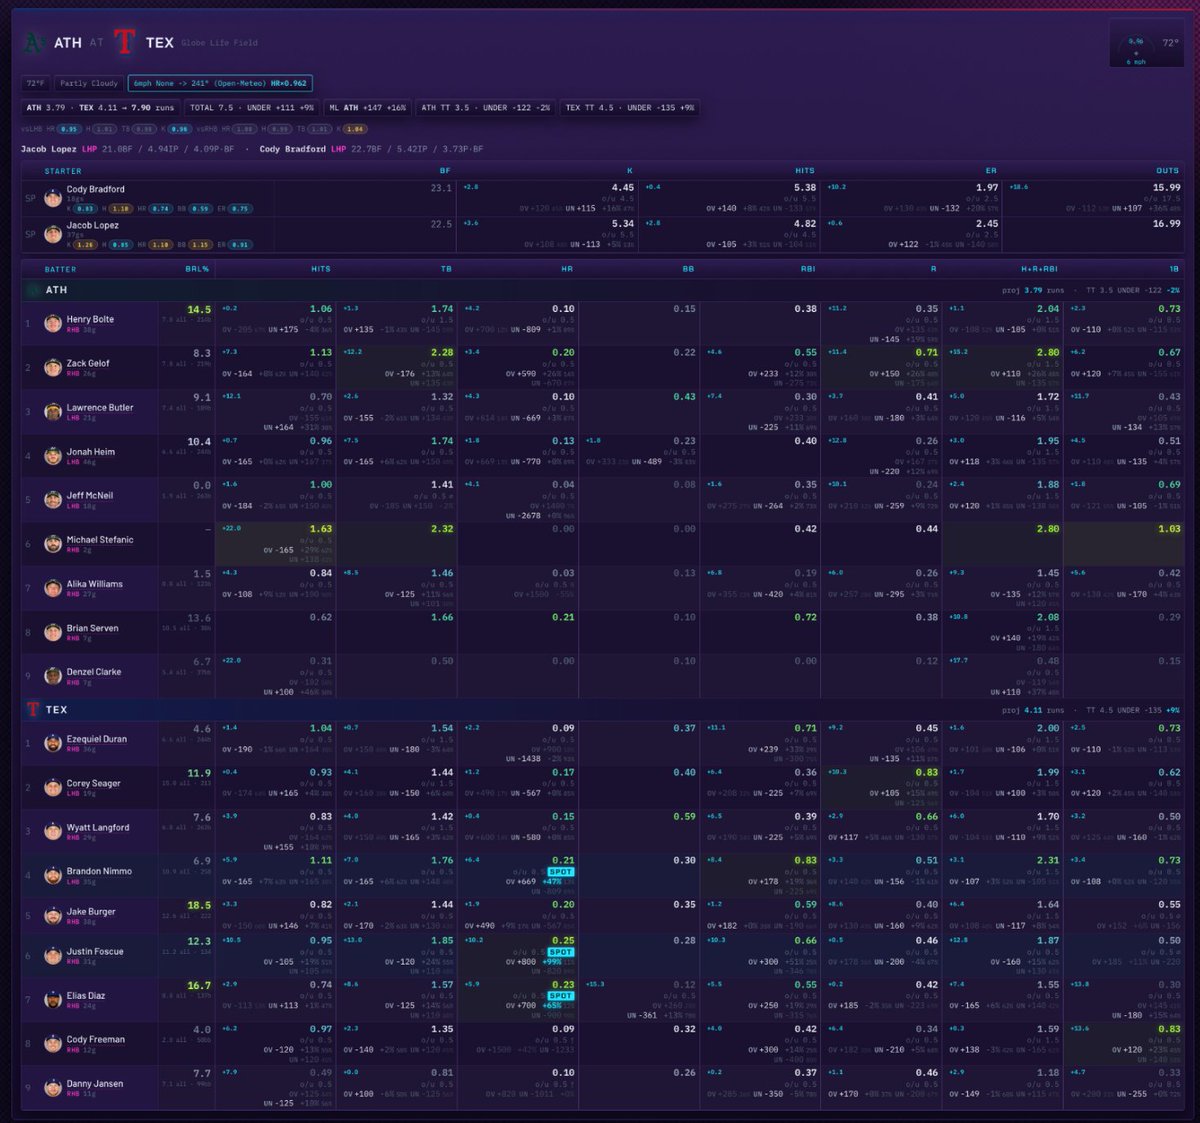Select the wind 6mph Open-Meteo chip
Image resolution: width=1200 pixels, height=1123 pixels.
tap(220, 83)
